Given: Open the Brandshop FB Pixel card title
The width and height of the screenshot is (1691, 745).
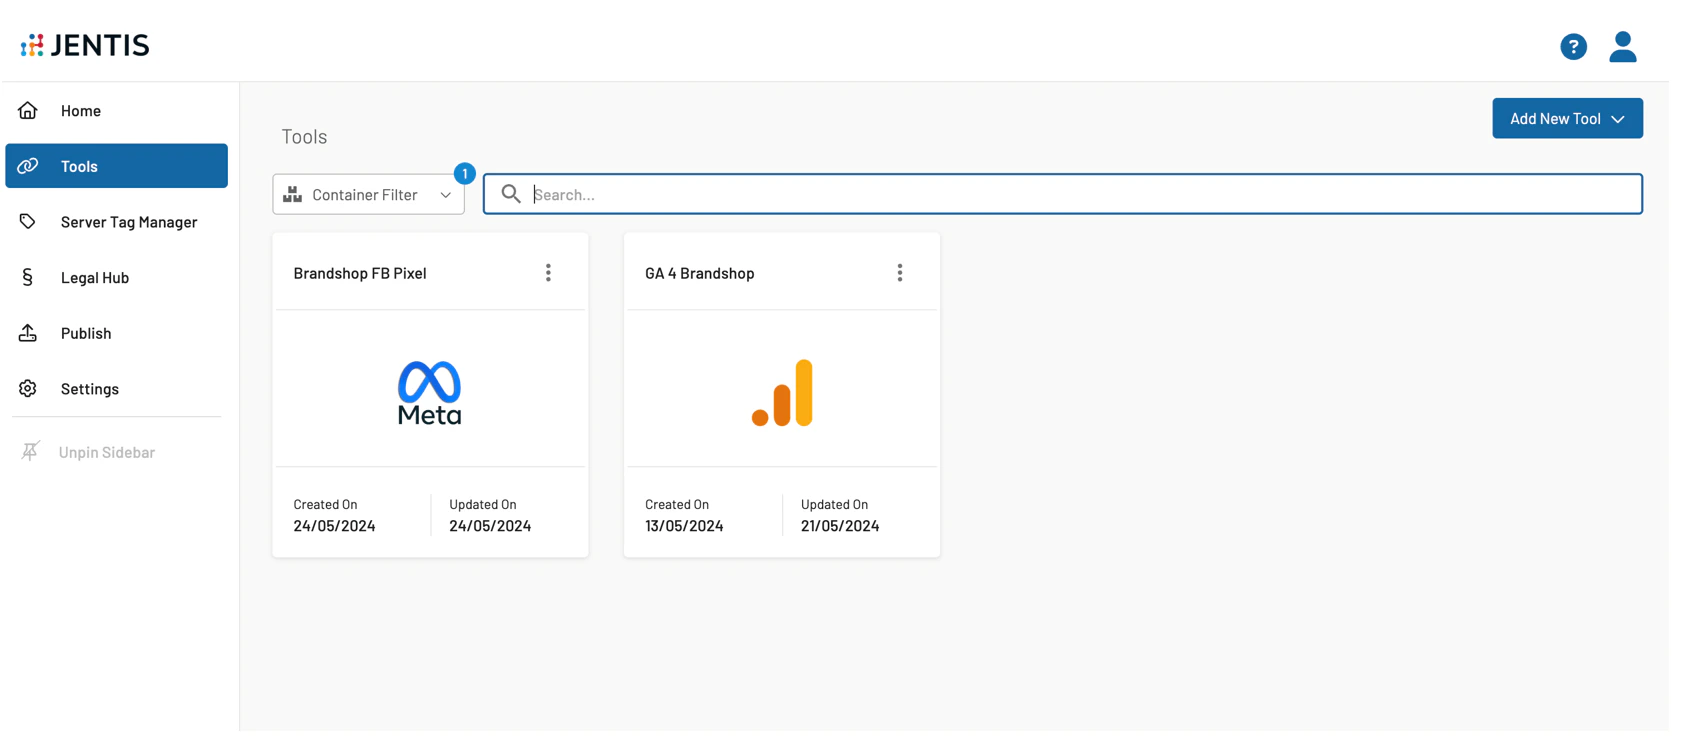Looking at the screenshot, I should tap(360, 273).
